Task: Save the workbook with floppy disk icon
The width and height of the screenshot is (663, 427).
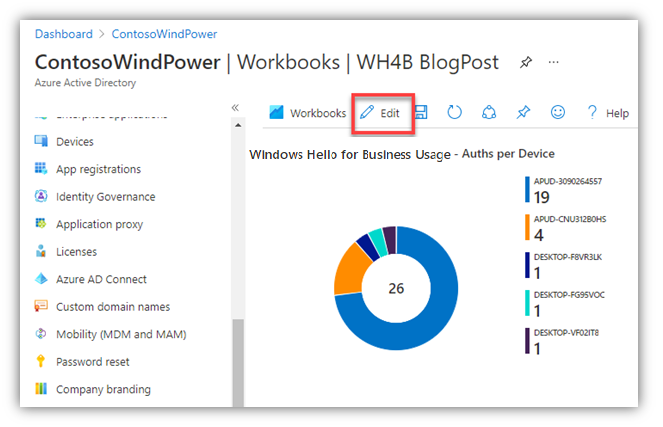Action: (421, 112)
